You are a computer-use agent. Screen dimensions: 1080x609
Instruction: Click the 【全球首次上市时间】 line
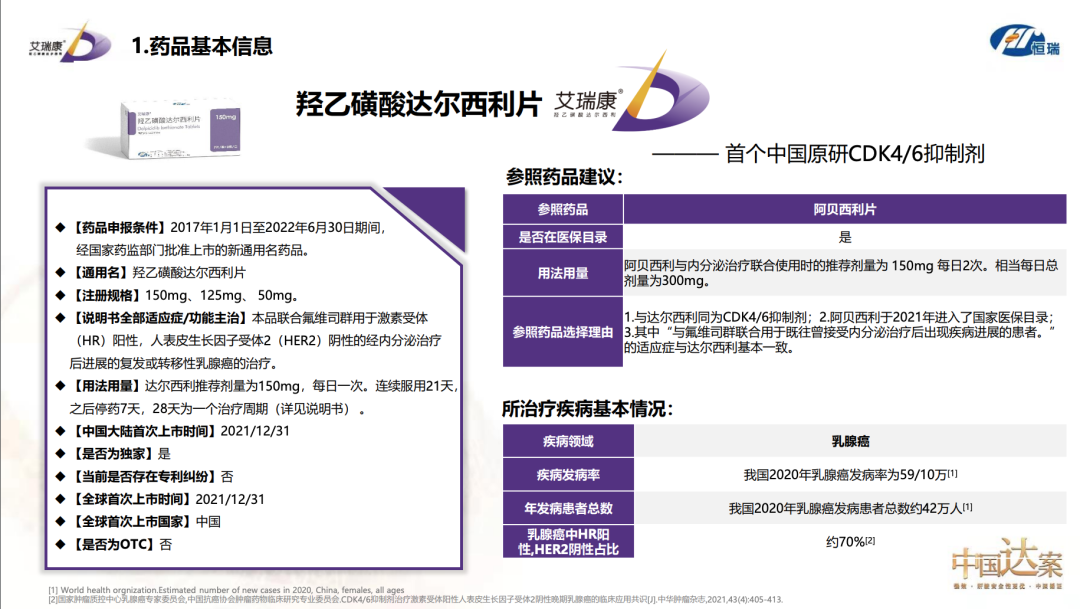160,499
